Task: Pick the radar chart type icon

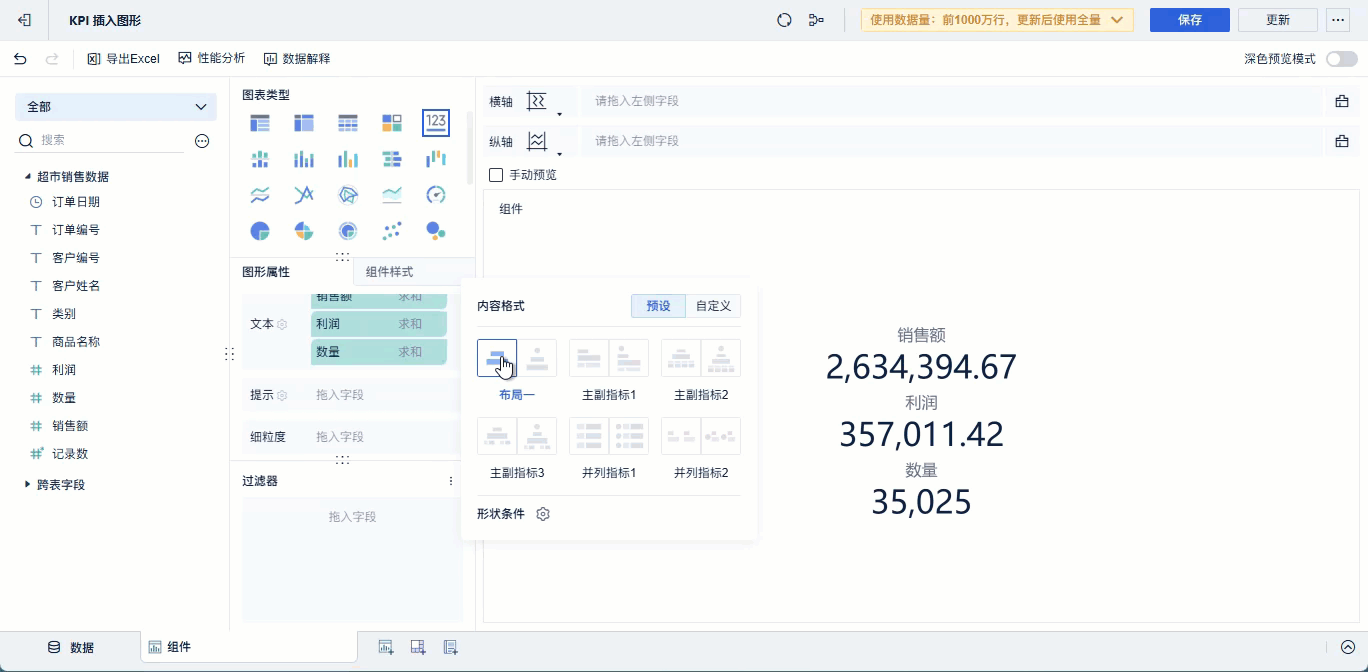Action: (348, 194)
